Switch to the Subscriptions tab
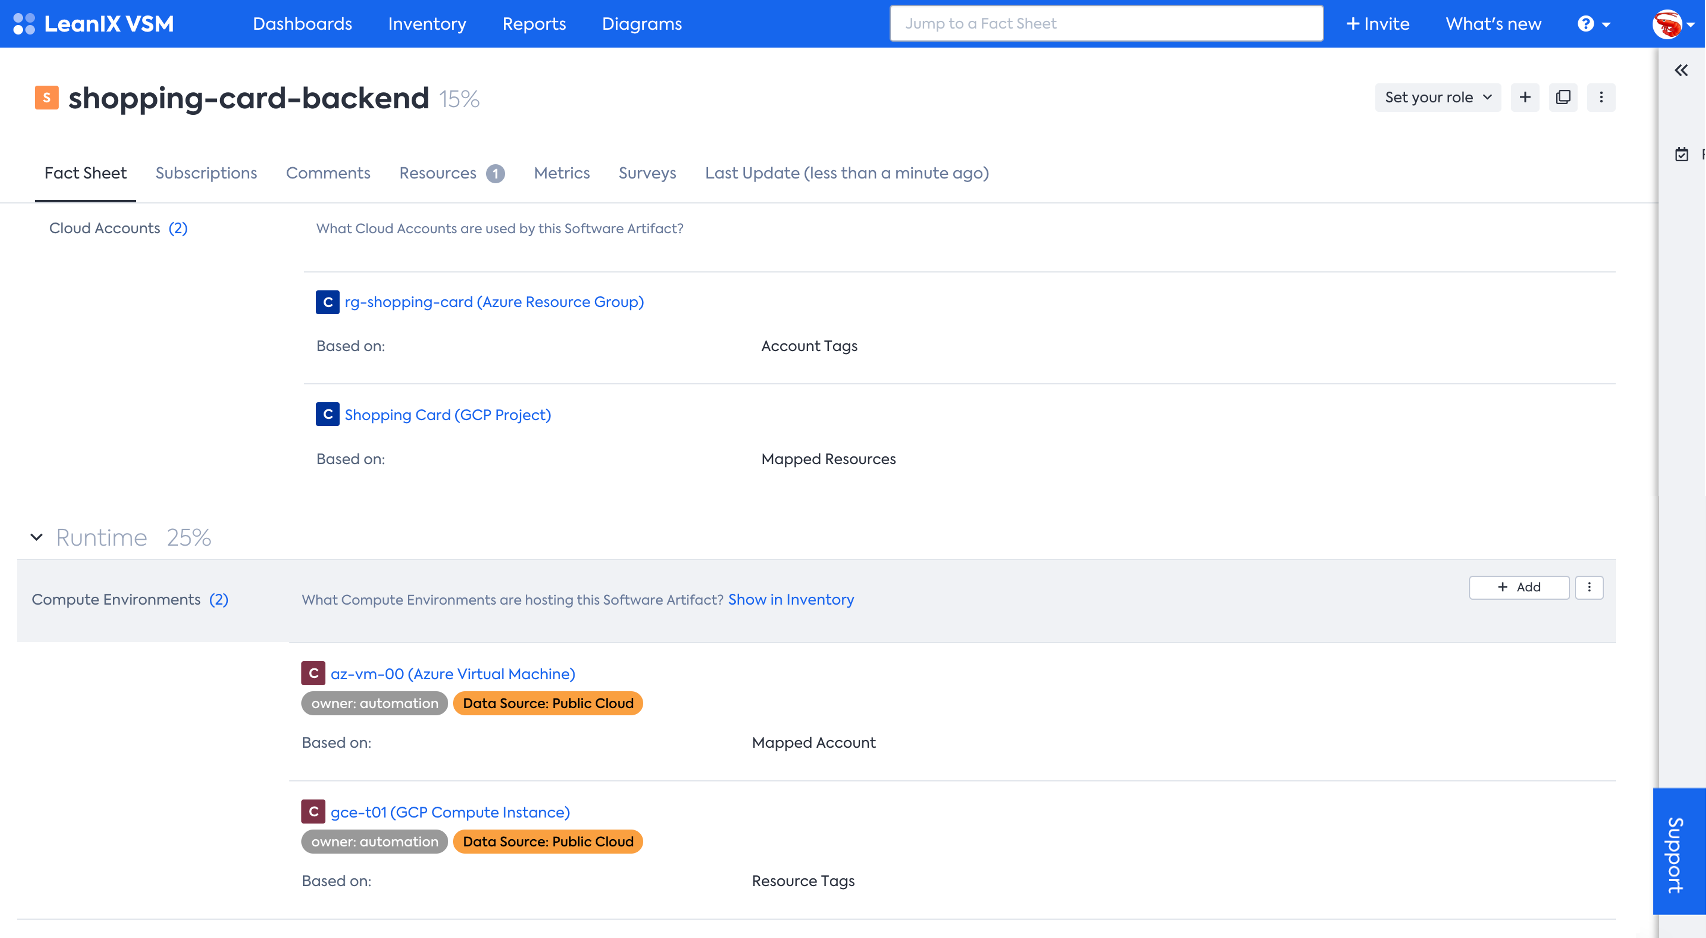 [206, 173]
